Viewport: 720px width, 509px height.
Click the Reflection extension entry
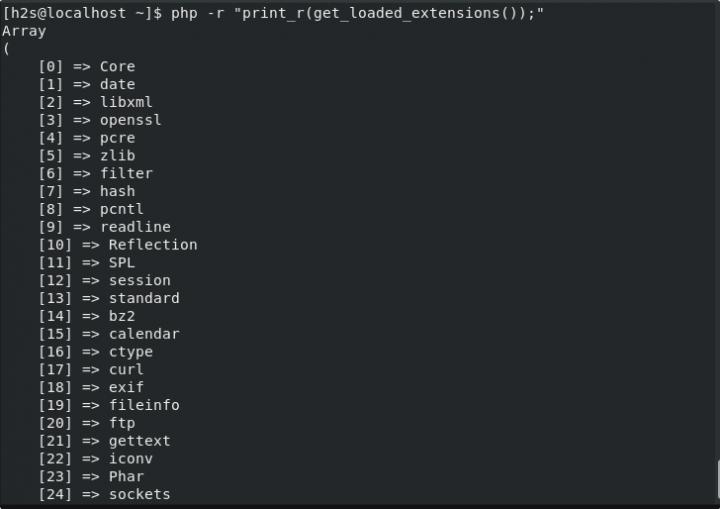tap(153, 245)
